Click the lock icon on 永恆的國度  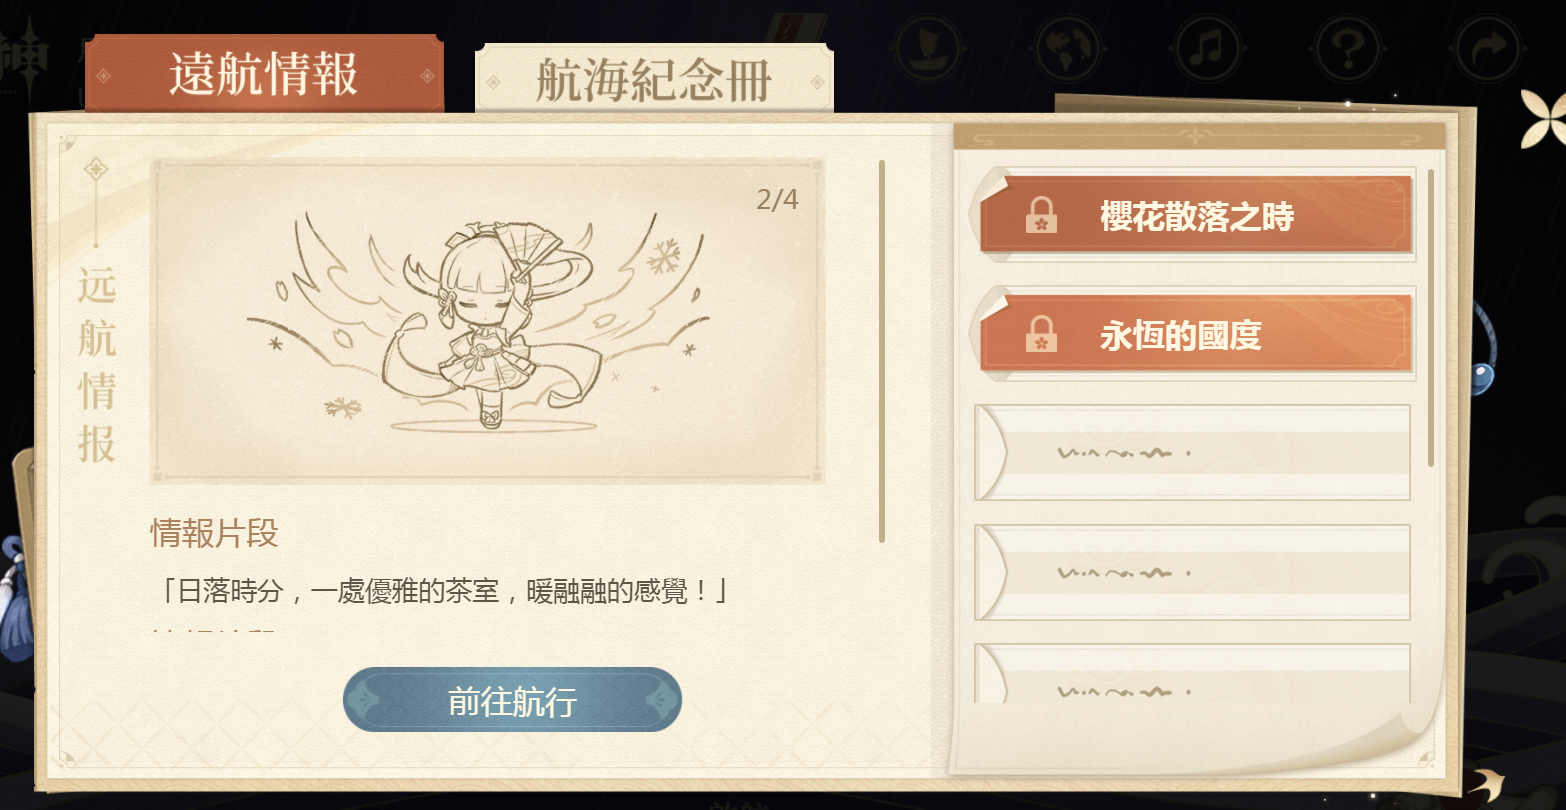(x=1041, y=335)
